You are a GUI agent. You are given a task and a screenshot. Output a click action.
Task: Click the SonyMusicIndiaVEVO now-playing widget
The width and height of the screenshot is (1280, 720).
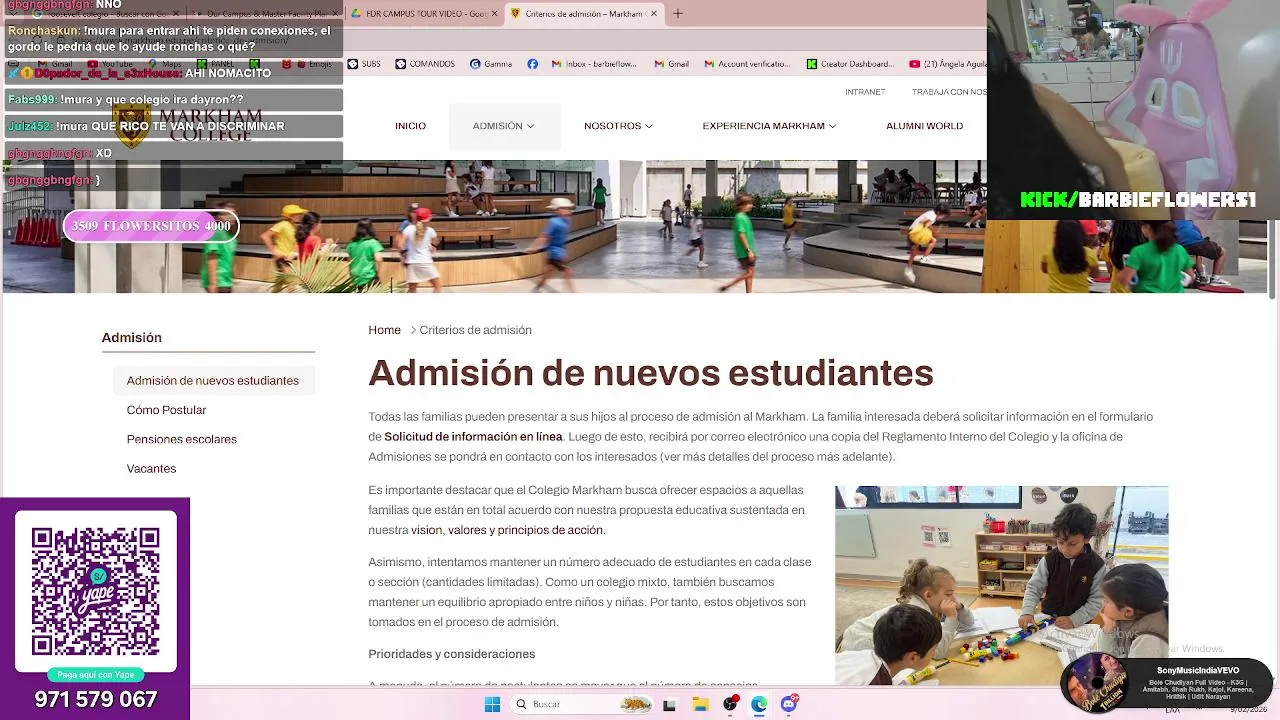(1168, 683)
